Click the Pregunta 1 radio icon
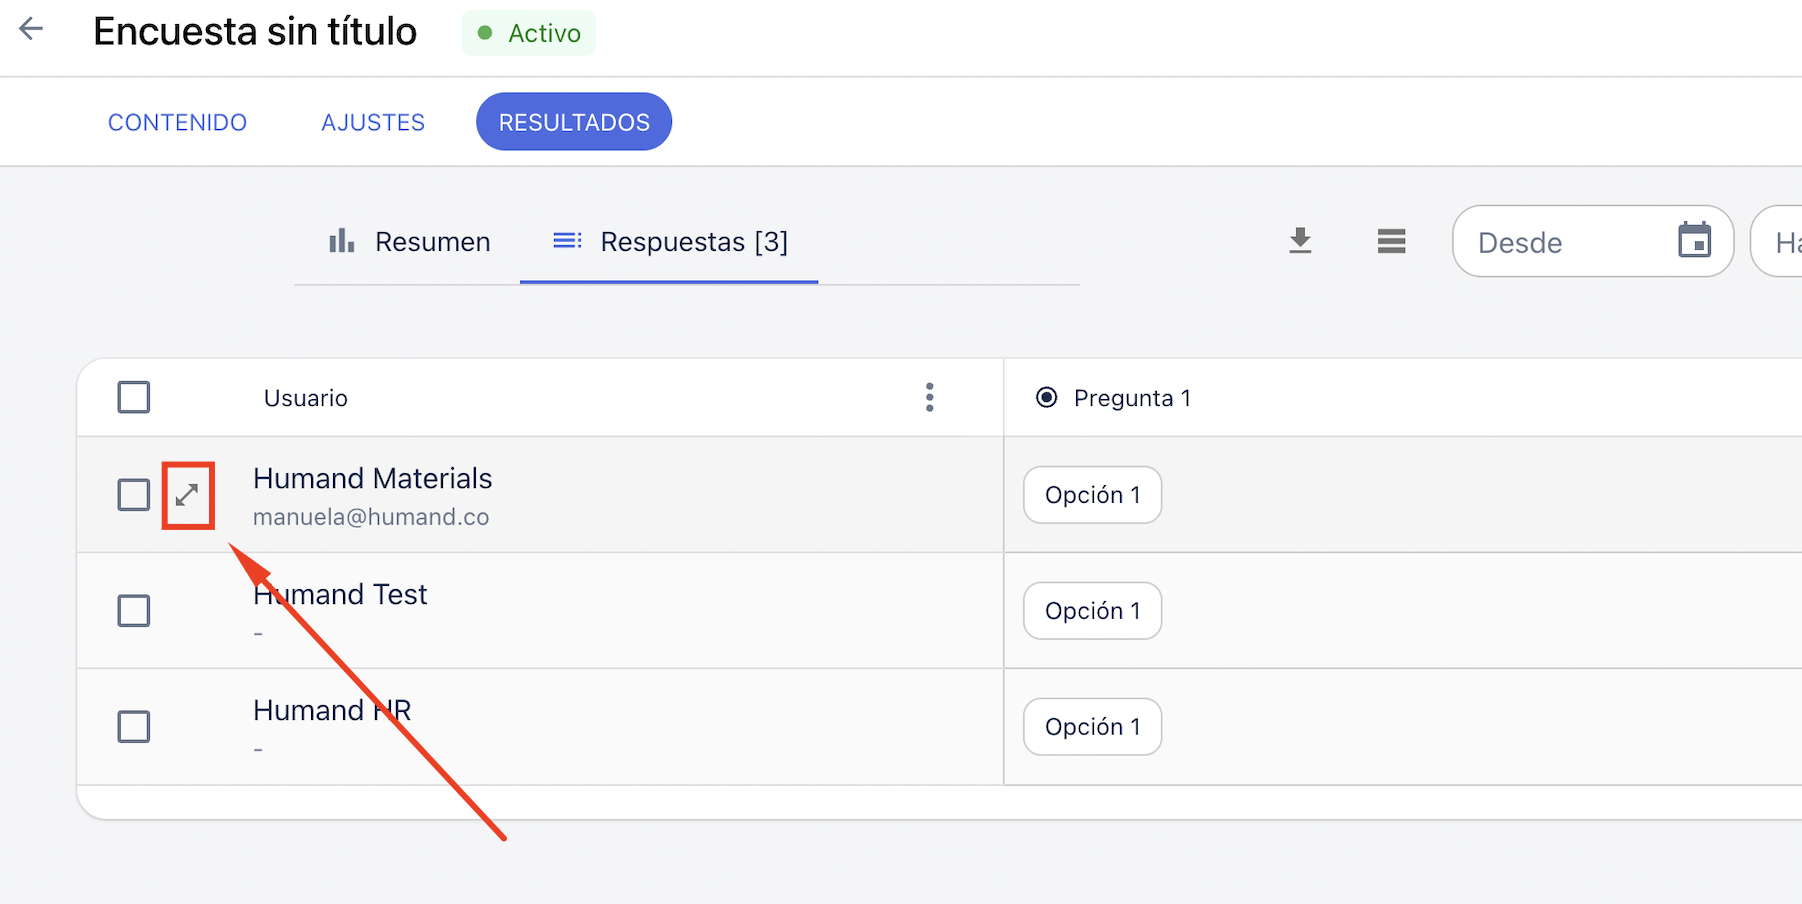 1046,398
